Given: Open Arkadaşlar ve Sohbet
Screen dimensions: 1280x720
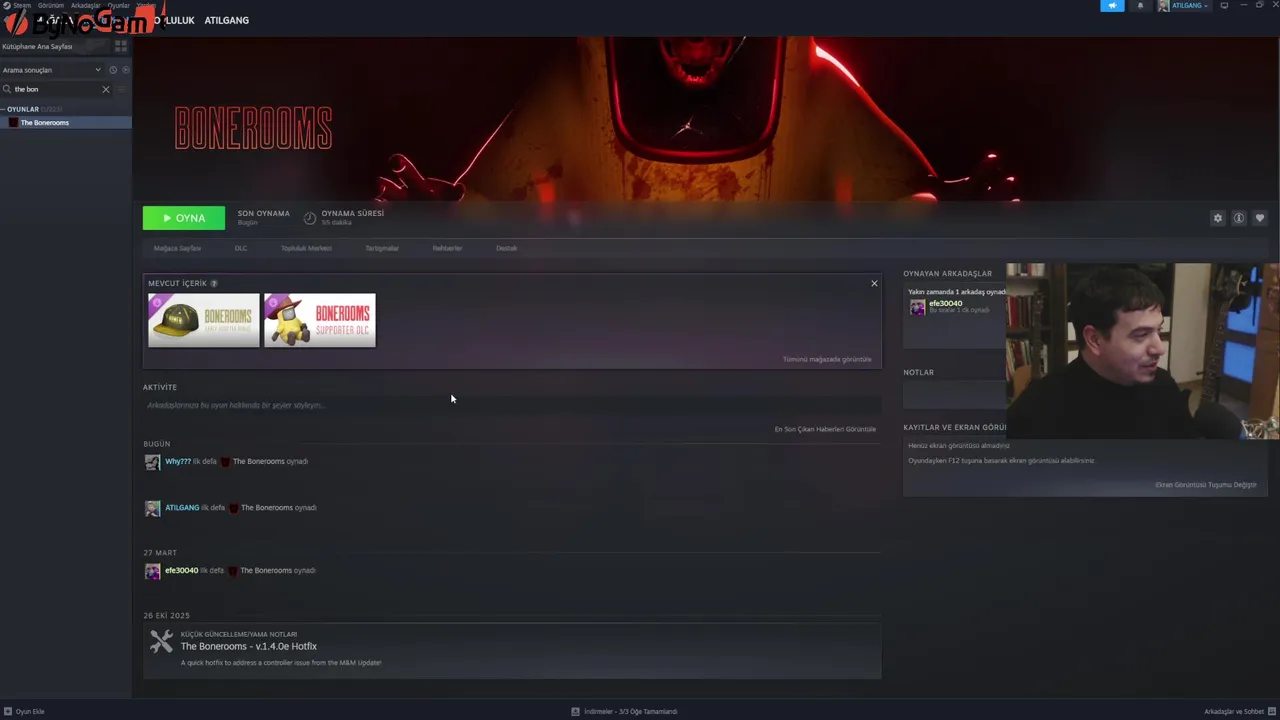Looking at the screenshot, I should click(1234, 711).
